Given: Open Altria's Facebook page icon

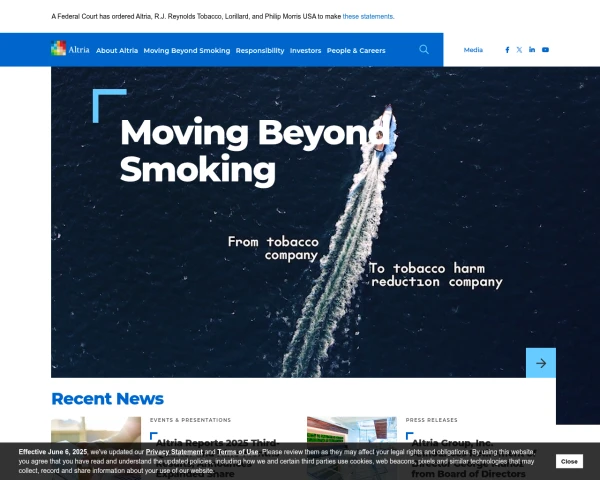Looking at the screenshot, I should pyautogui.click(x=507, y=50).
